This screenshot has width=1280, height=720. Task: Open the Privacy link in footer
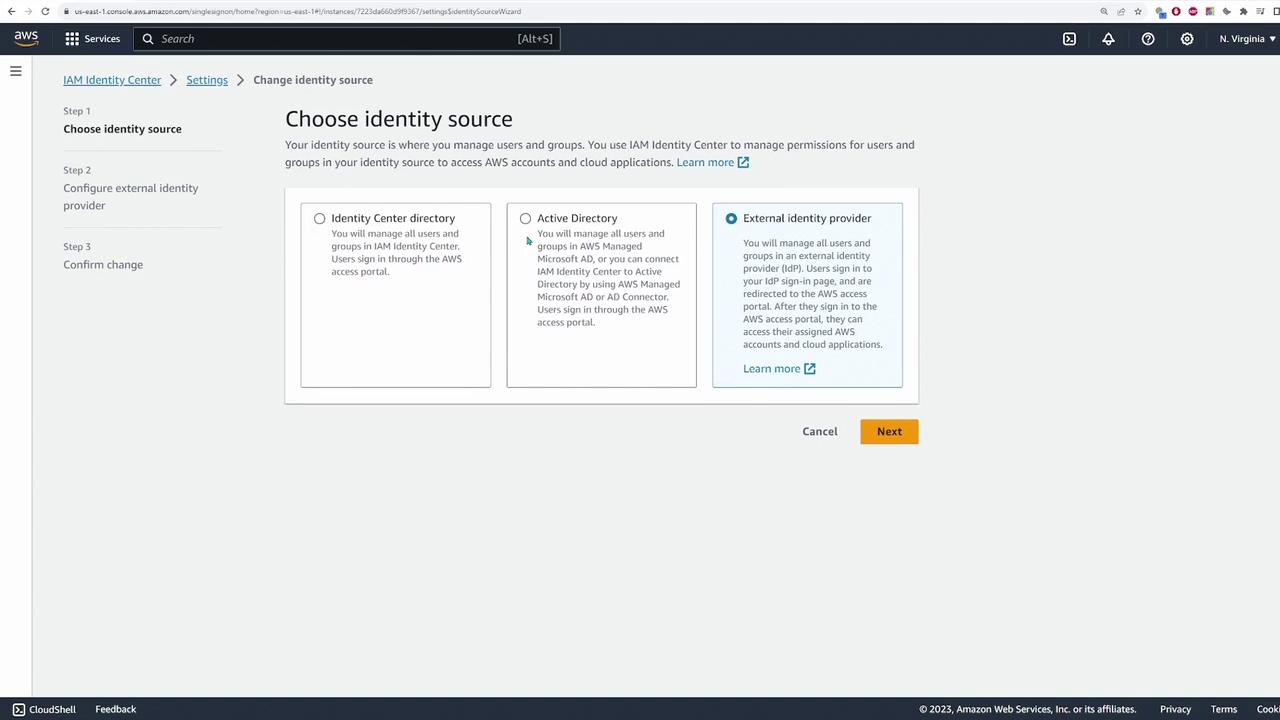pyautogui.click(x=1176, y=709)
